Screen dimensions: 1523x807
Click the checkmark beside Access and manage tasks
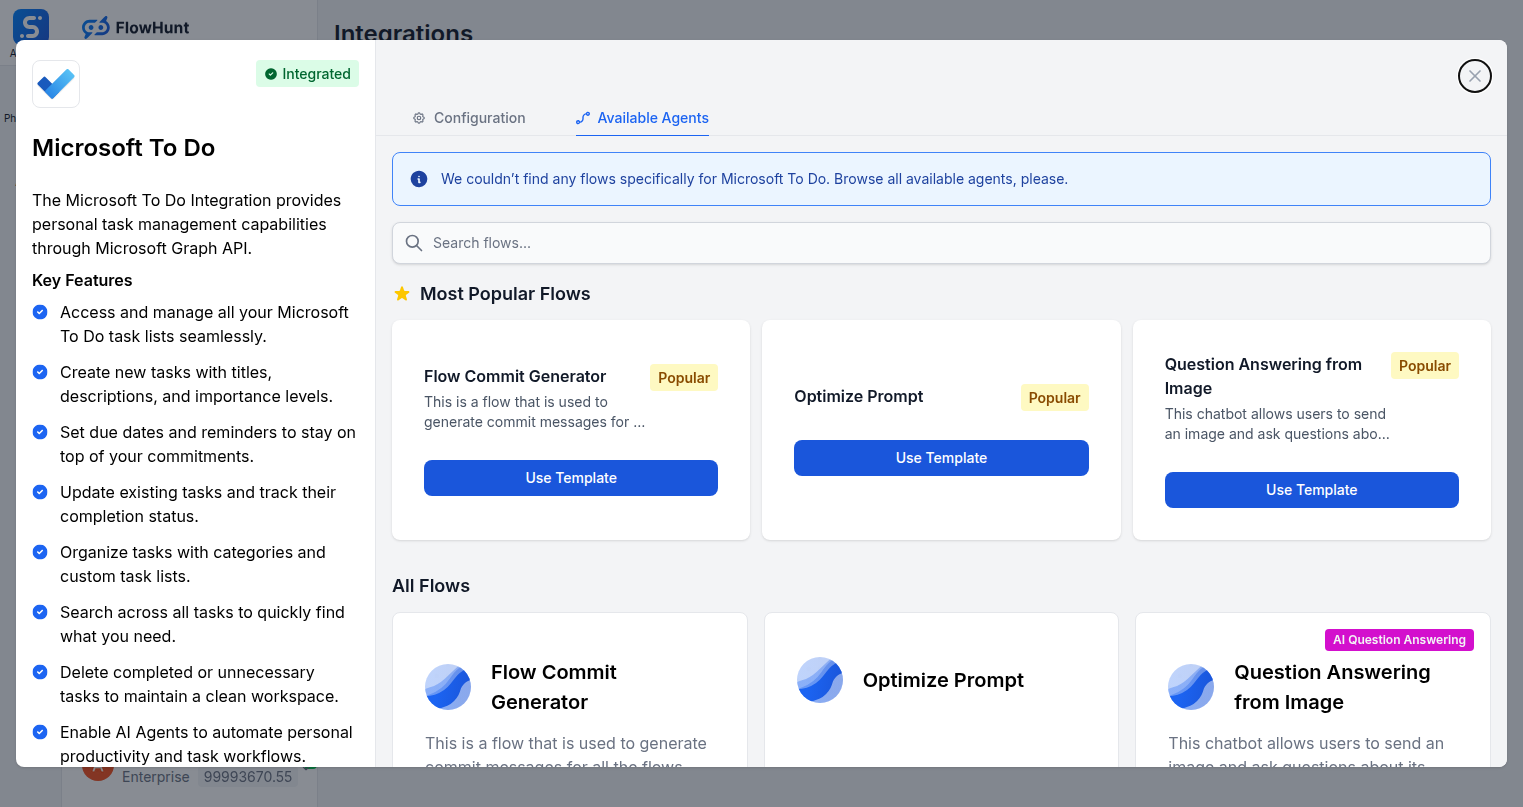[39, 312]
